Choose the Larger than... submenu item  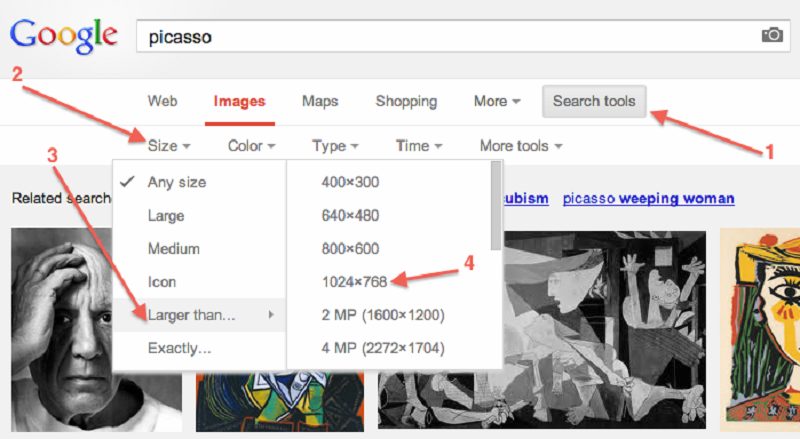click(x=192, y=315)
